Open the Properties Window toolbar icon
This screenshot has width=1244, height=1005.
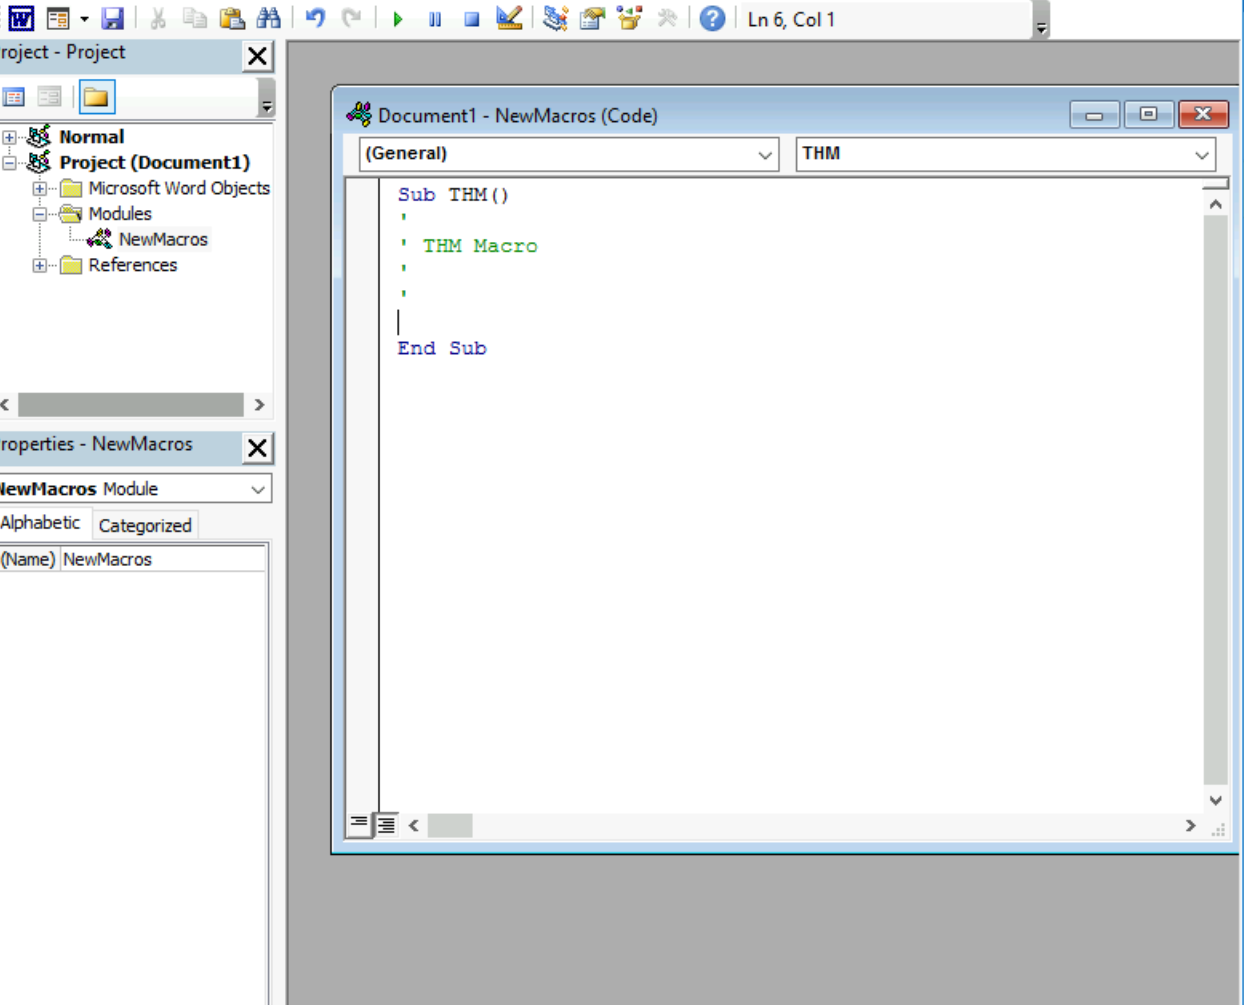(x=592, y=19)
